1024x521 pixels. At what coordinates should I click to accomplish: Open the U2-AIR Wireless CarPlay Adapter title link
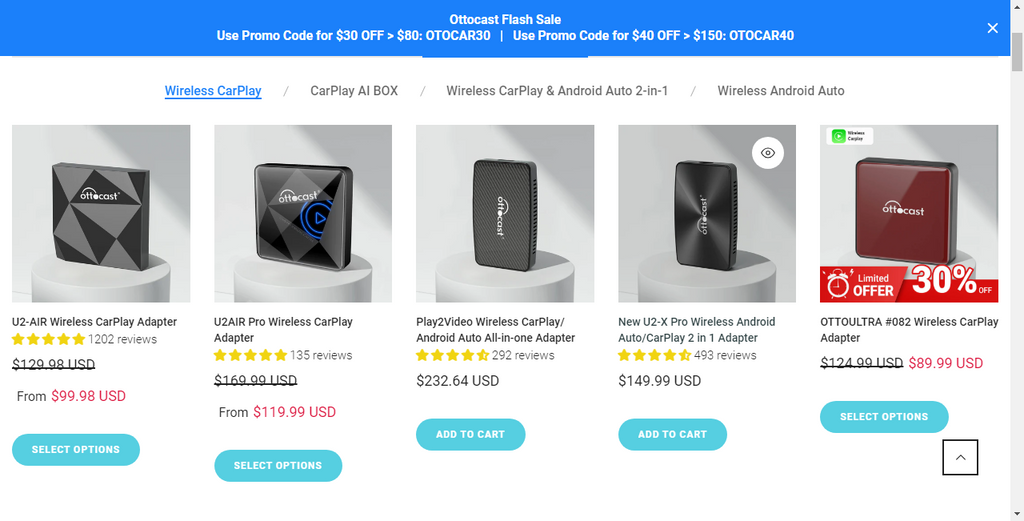(x=94, y=322)
